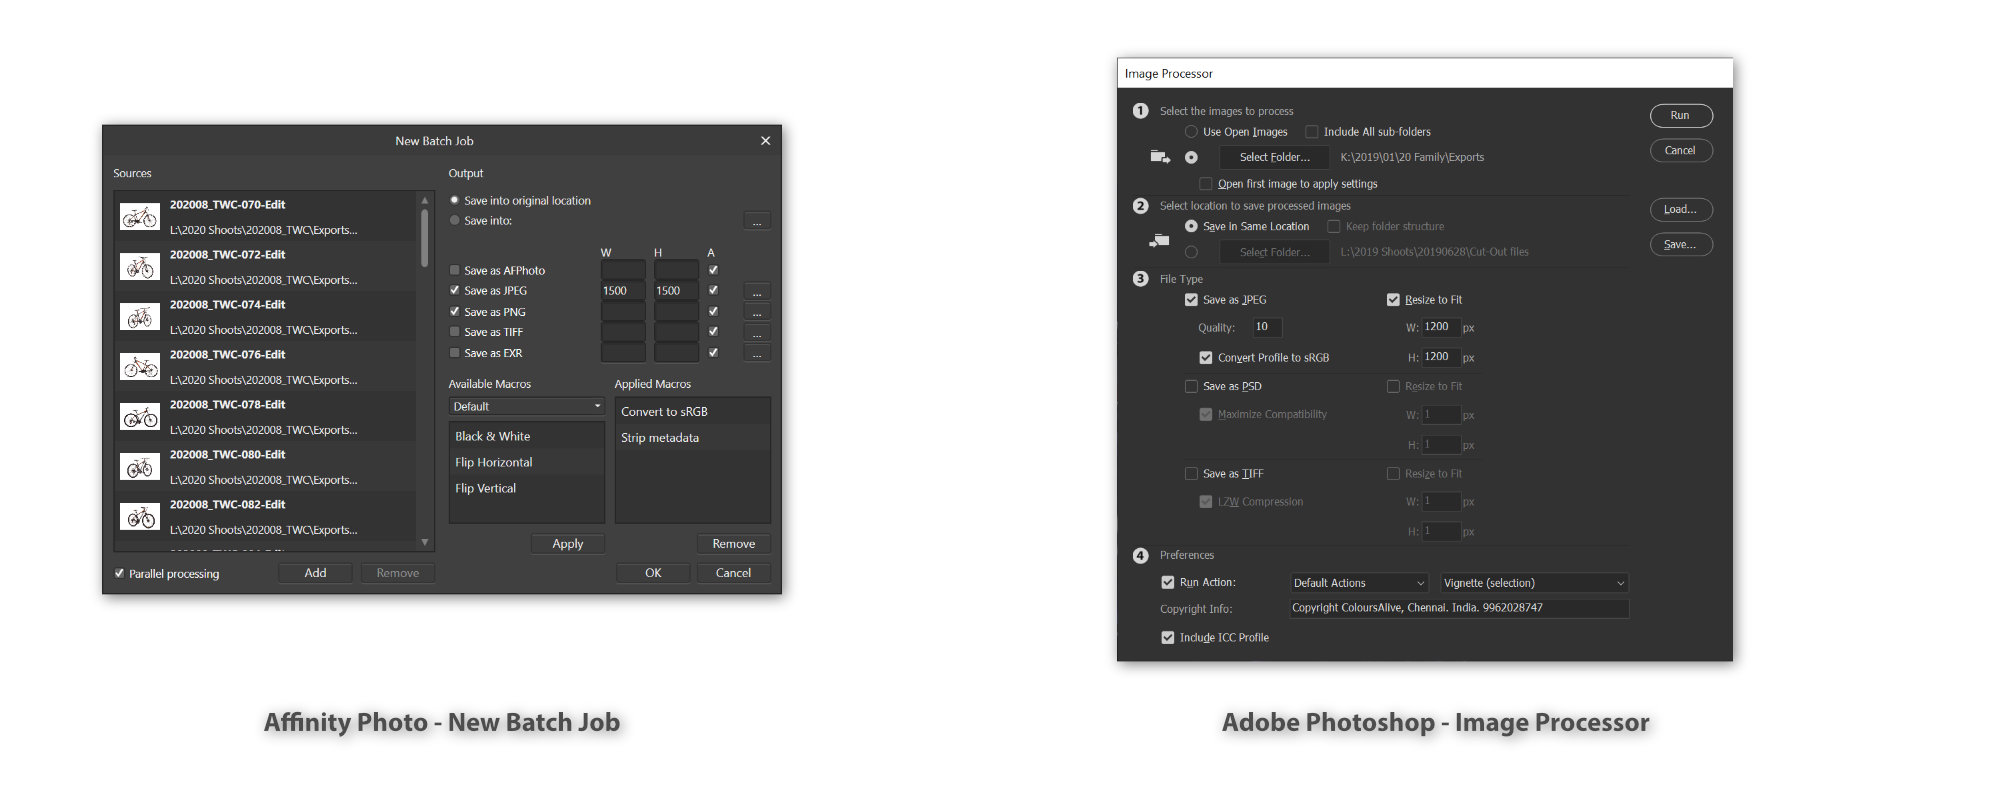Click Remove under Applied Macros
2000x797 pixels.
[x=734, y=544]
